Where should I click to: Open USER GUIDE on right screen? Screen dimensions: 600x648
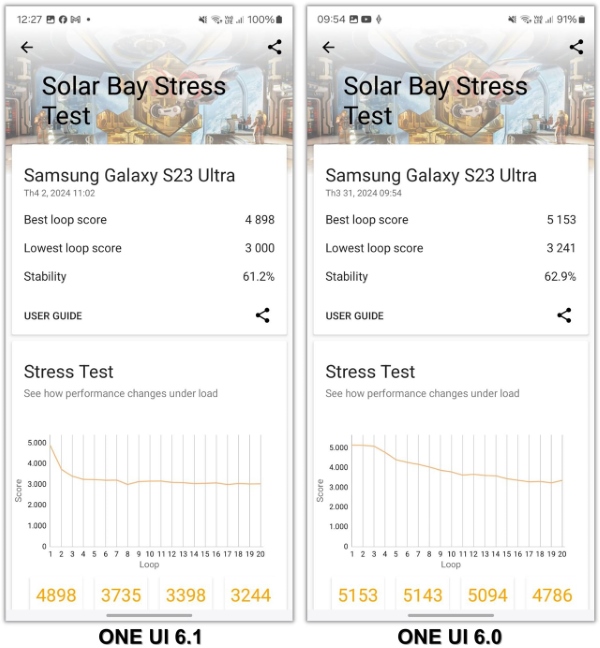[x=354, y=316]
